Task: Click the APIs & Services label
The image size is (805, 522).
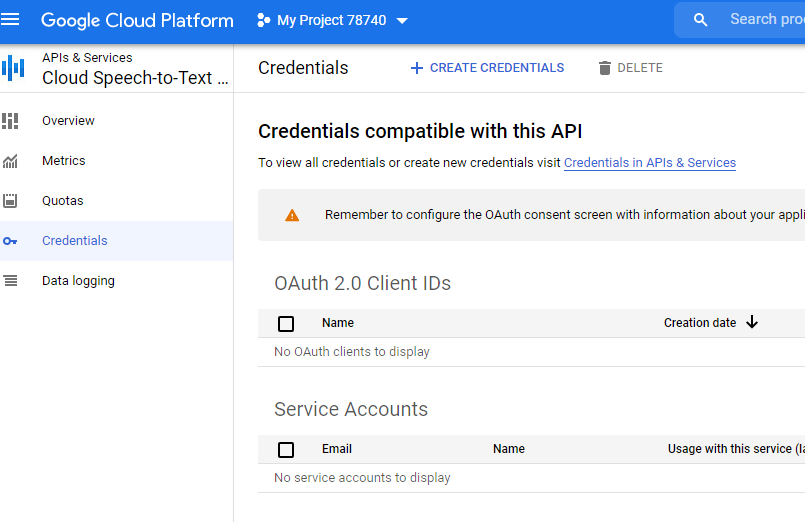Action: click(x=87, y=57)
